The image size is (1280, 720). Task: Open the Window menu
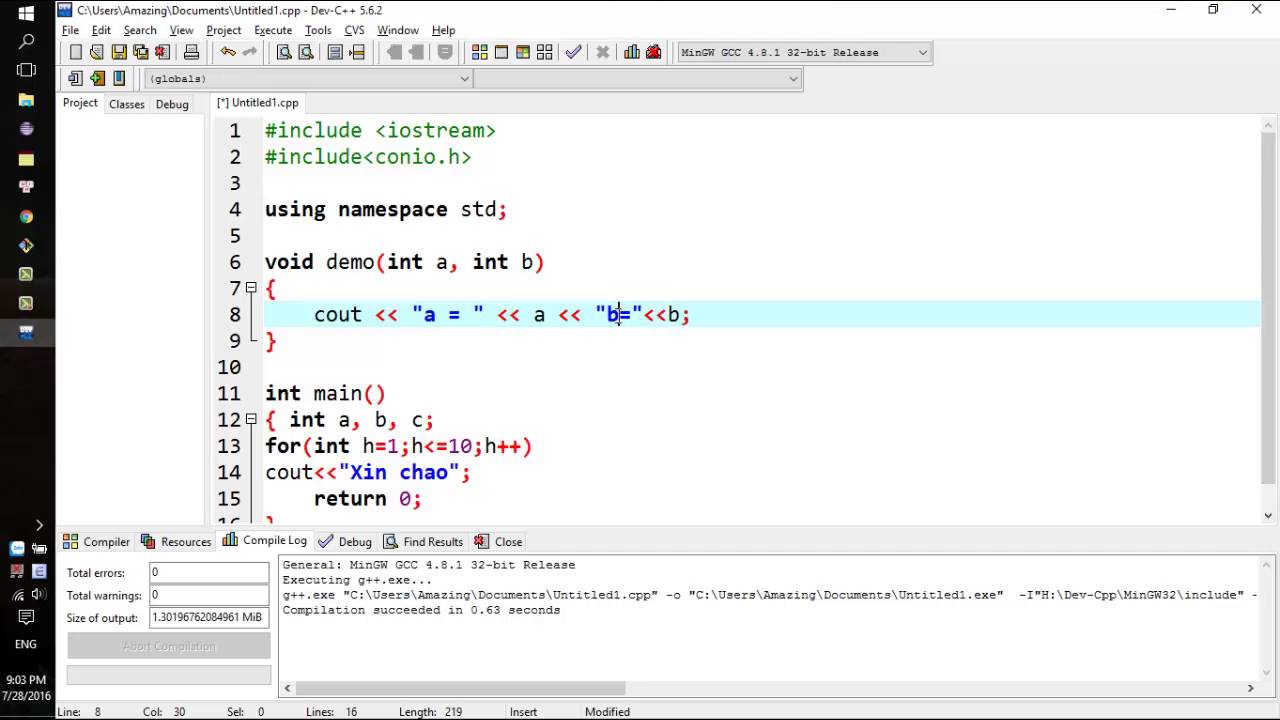click(x=398, y=30)
